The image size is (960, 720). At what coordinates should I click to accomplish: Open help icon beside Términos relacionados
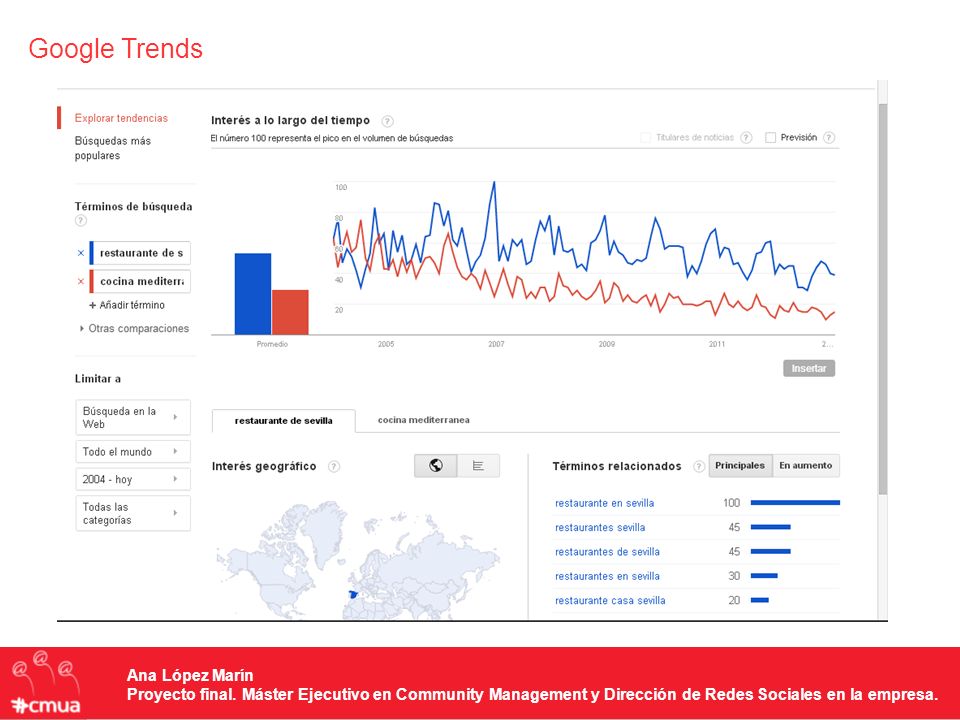click(x=699, y=467)
